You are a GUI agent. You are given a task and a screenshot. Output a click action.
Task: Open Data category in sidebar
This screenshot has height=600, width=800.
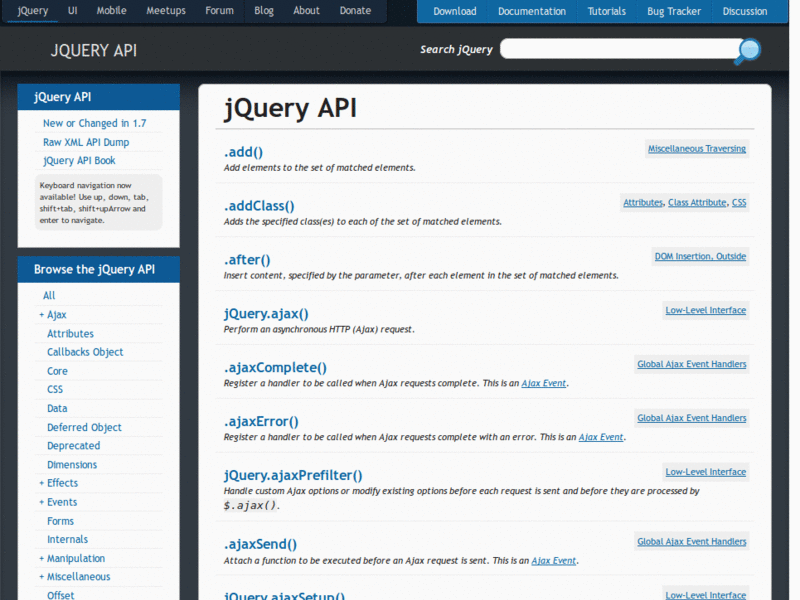pyautogui.click(x=57, y=409)
